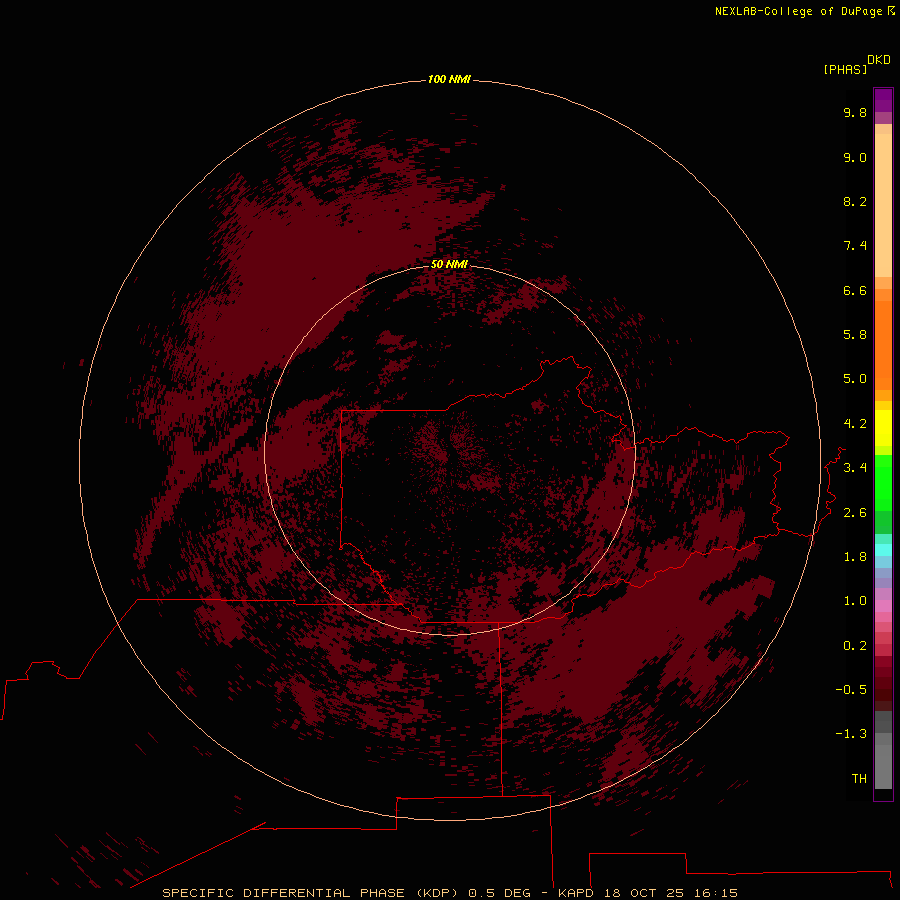Click the 9.0 color scale value
This screenshot has height=900, width=900.
point(855,157)
